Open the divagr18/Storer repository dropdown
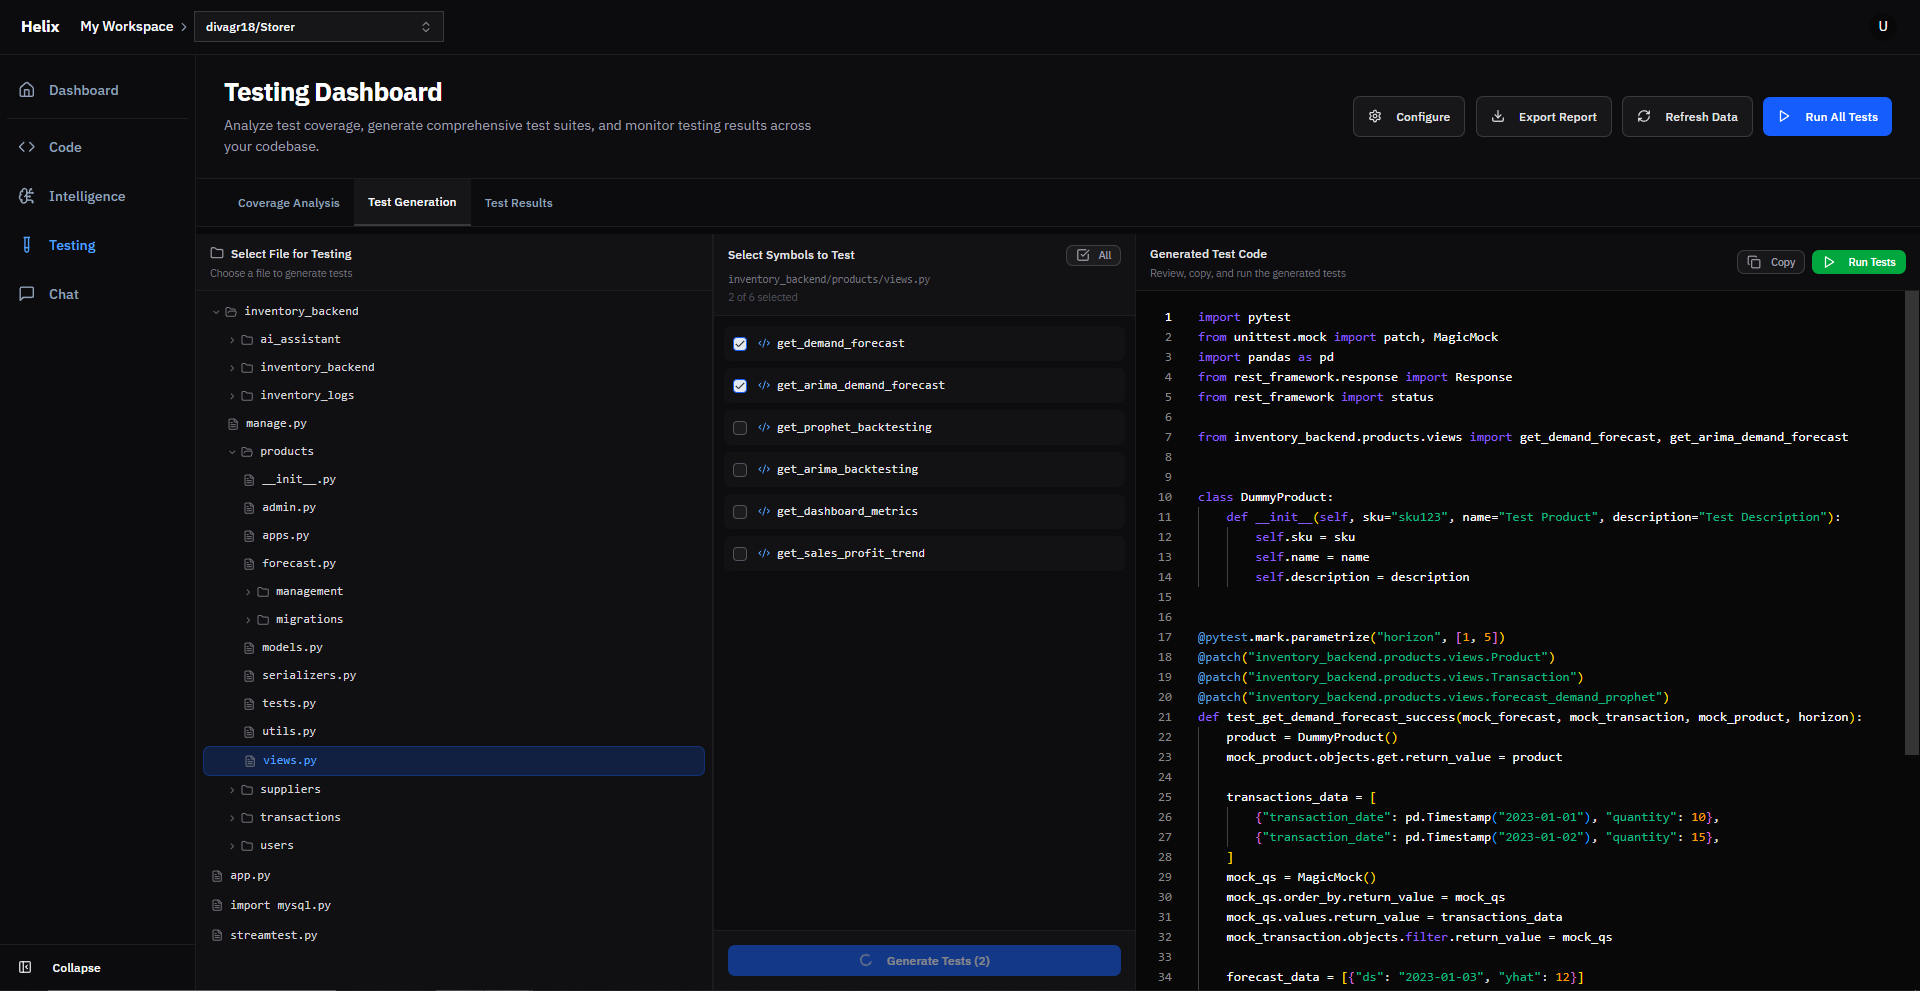The image size is (1920, 991). 318,27
